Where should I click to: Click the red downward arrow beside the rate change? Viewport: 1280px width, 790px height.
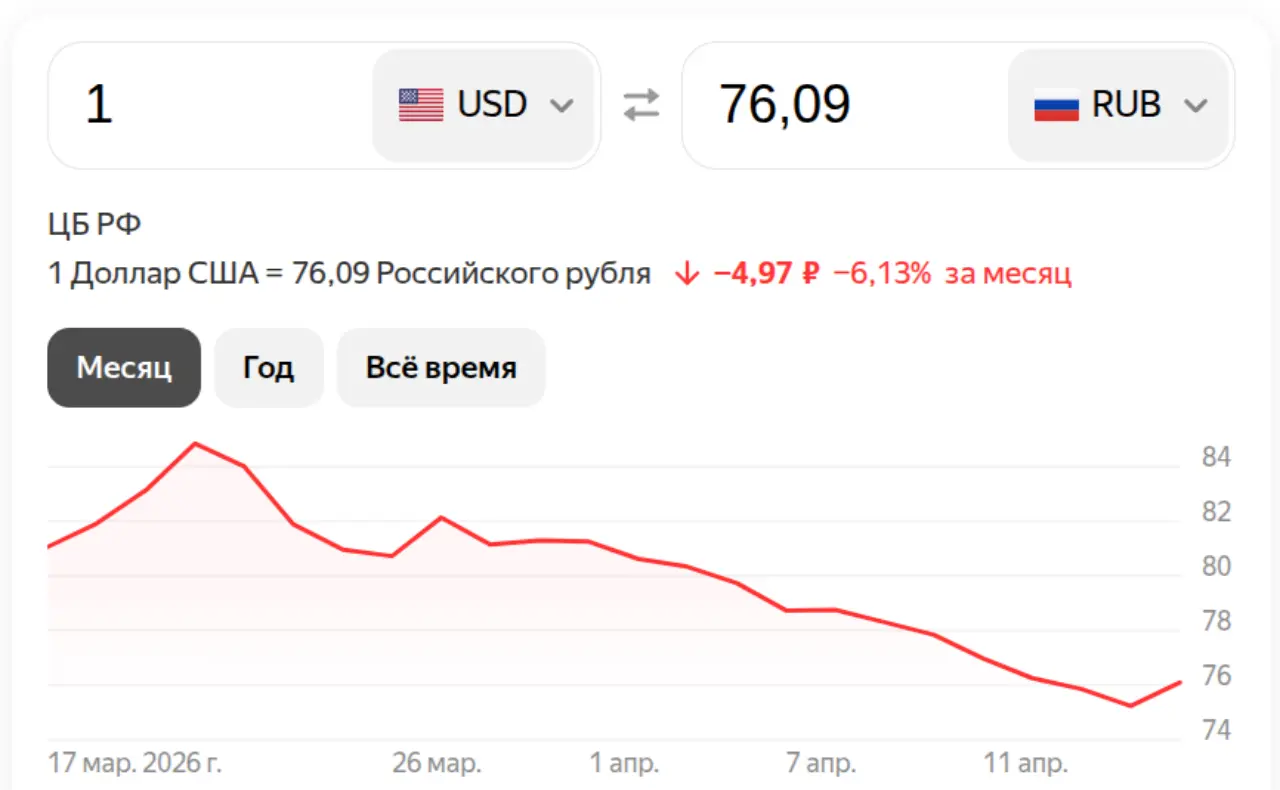click(687, 272)
